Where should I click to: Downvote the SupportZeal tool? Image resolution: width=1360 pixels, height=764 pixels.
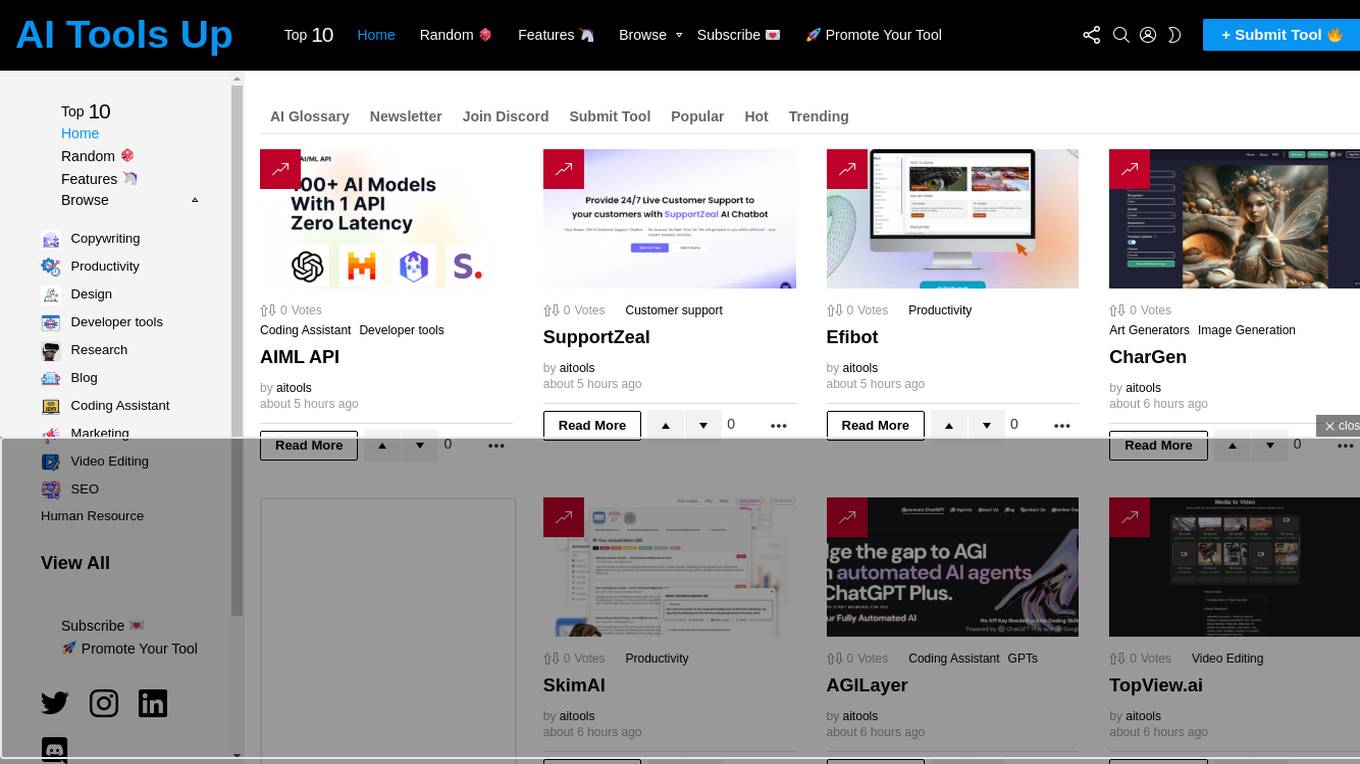[703, 425]
